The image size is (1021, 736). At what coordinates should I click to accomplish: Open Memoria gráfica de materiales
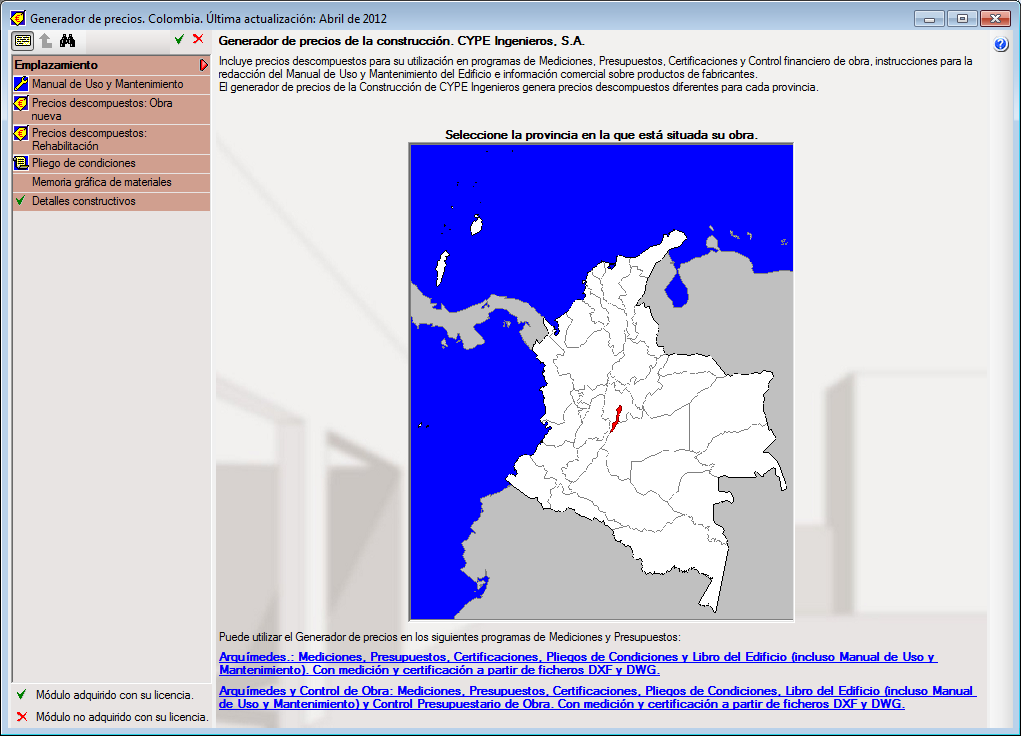(x=111, y=182)
